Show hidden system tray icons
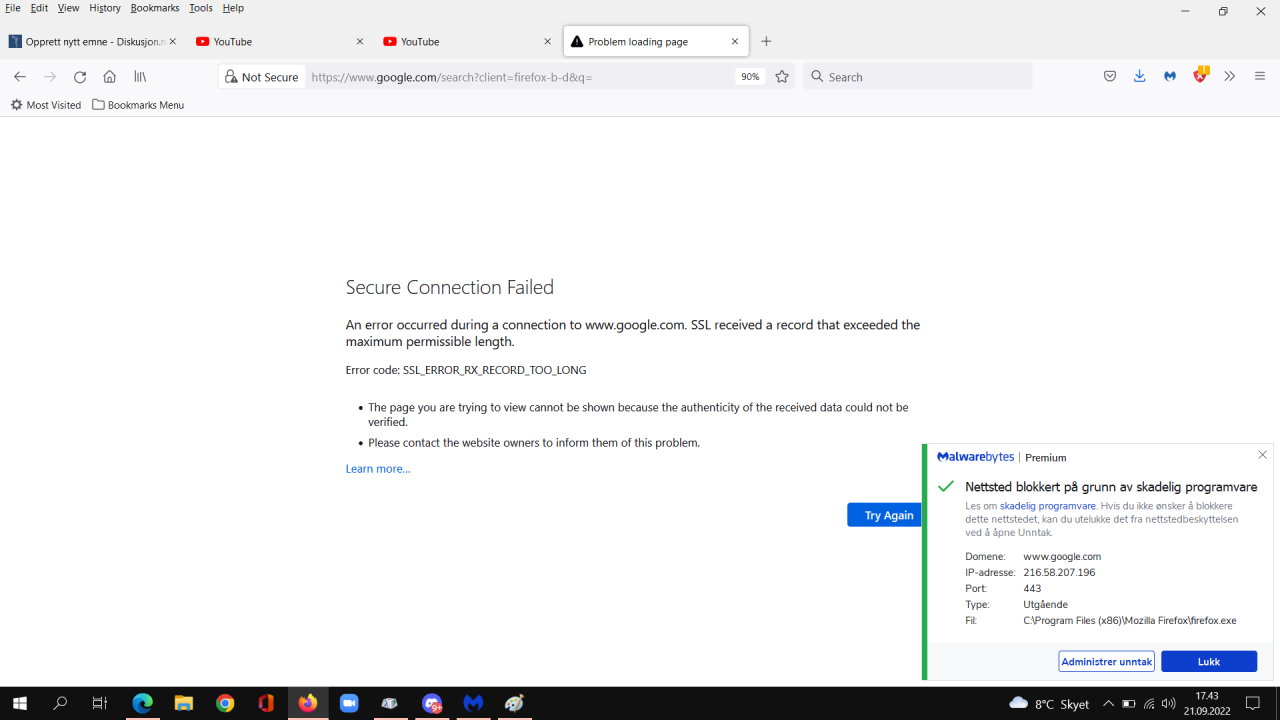This screenshot has width=1280, height=720. click(x=1108, y=704)
